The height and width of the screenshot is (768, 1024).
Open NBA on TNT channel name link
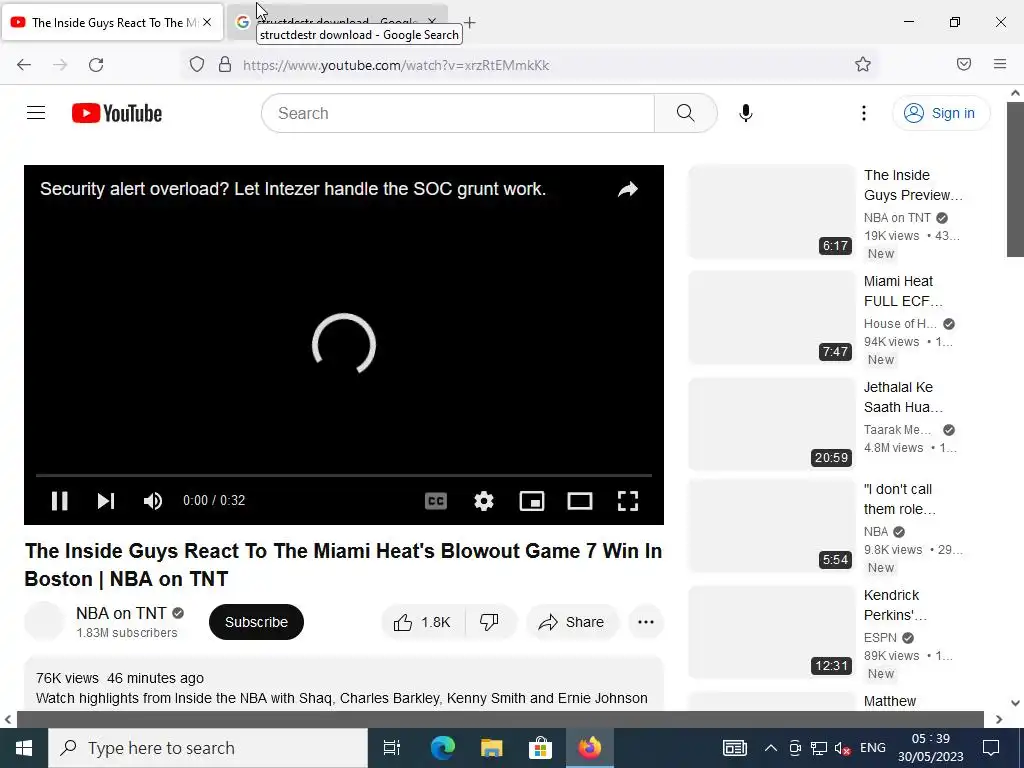point(121,613)
